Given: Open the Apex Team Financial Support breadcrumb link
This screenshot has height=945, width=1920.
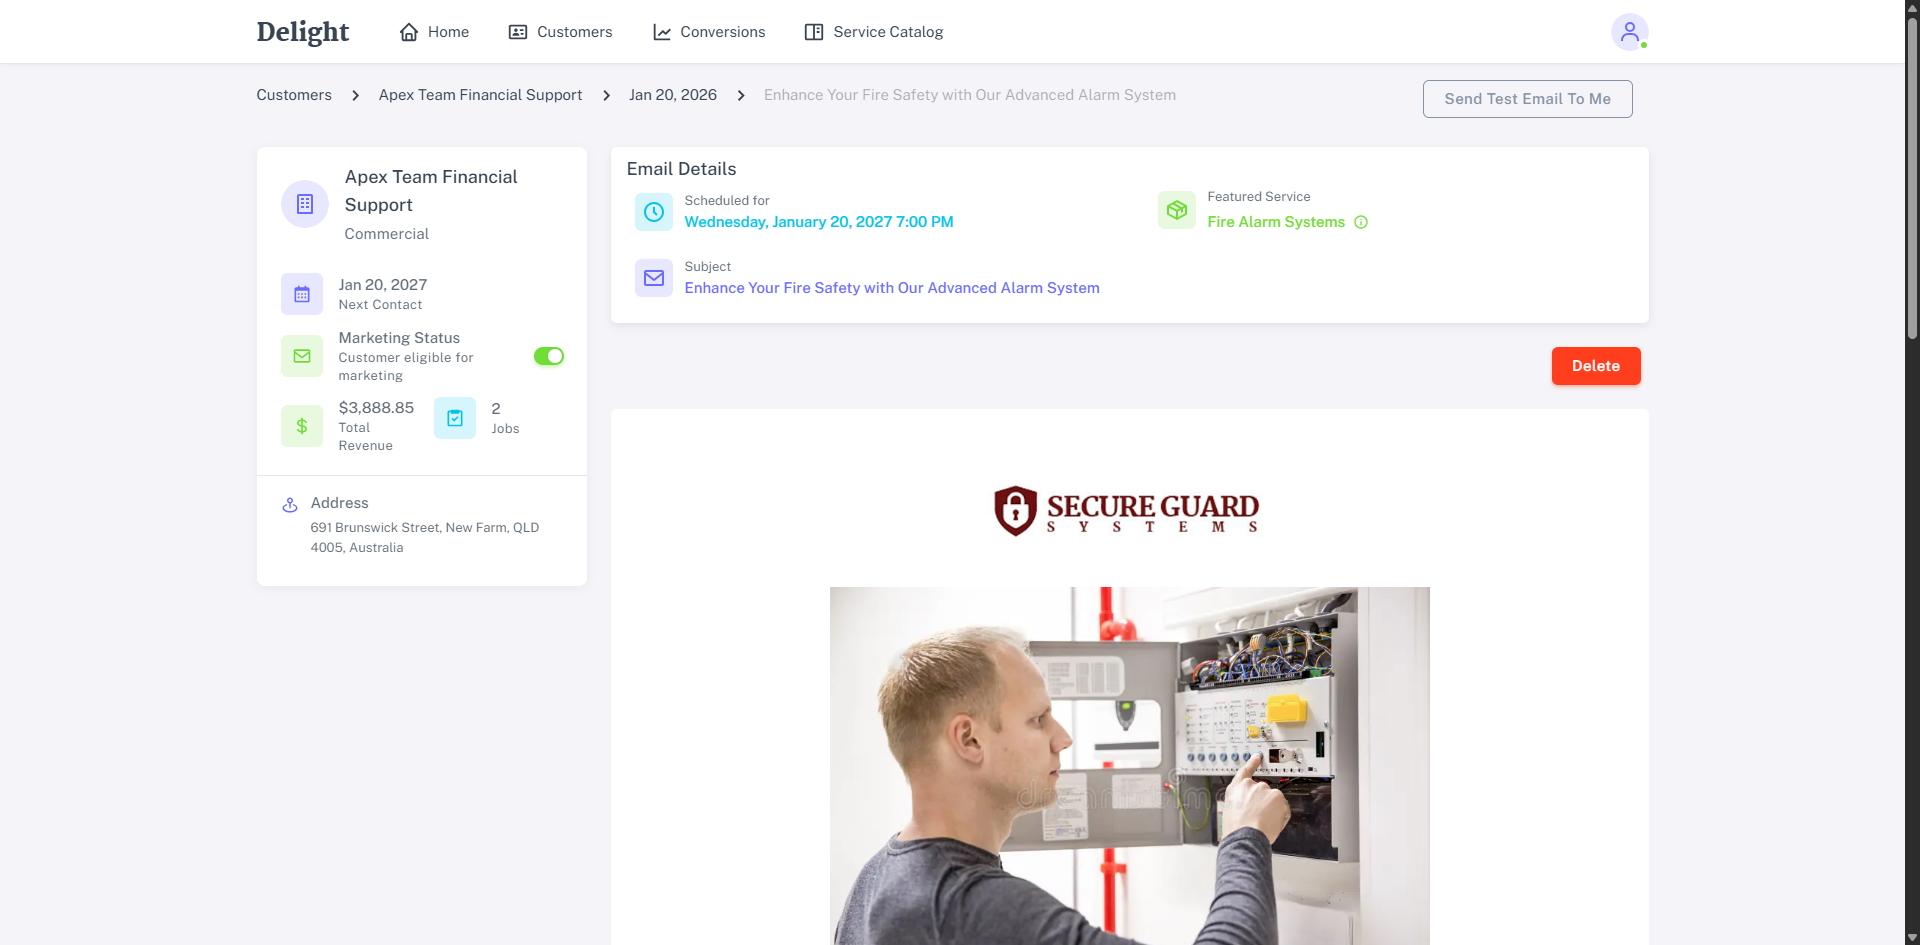Looking at the screenshot, I should point(480,95).
